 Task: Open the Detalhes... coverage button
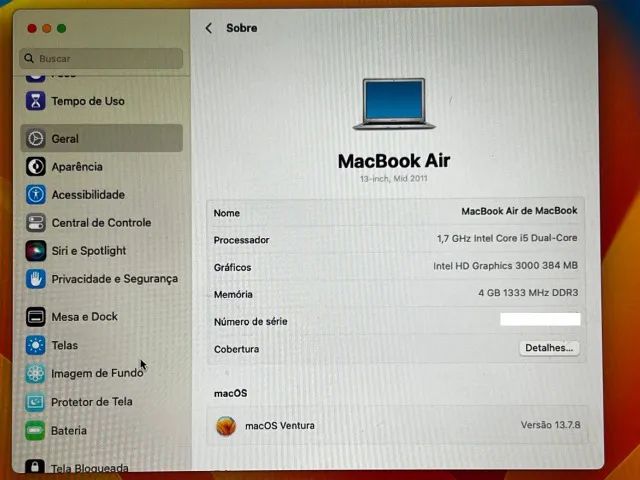(x=549, y=348)
